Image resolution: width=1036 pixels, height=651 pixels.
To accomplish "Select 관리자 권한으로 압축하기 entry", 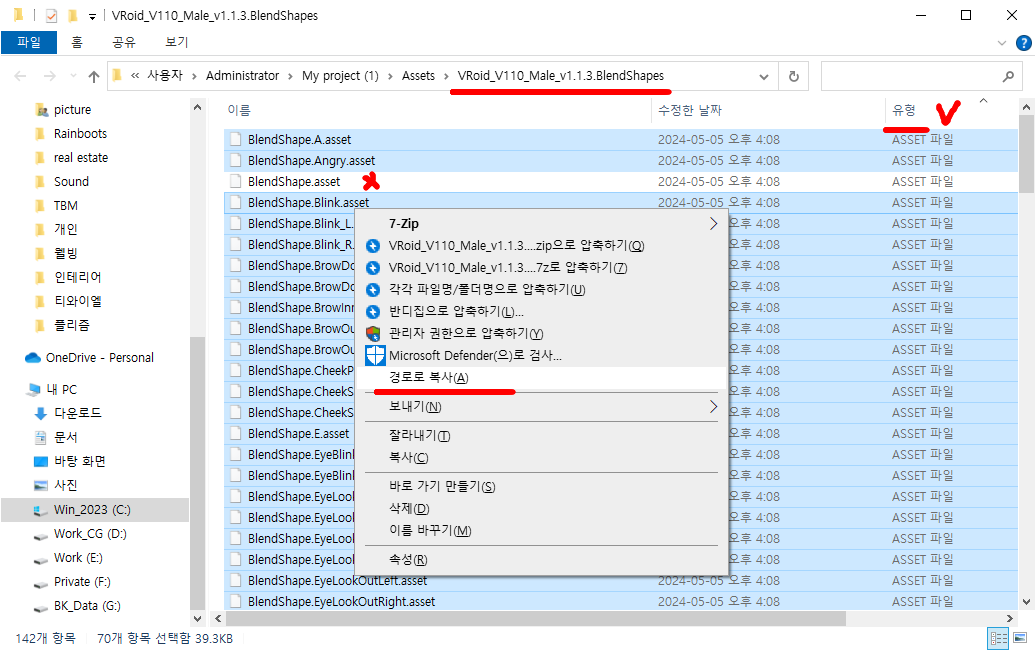I will [542, 333].
